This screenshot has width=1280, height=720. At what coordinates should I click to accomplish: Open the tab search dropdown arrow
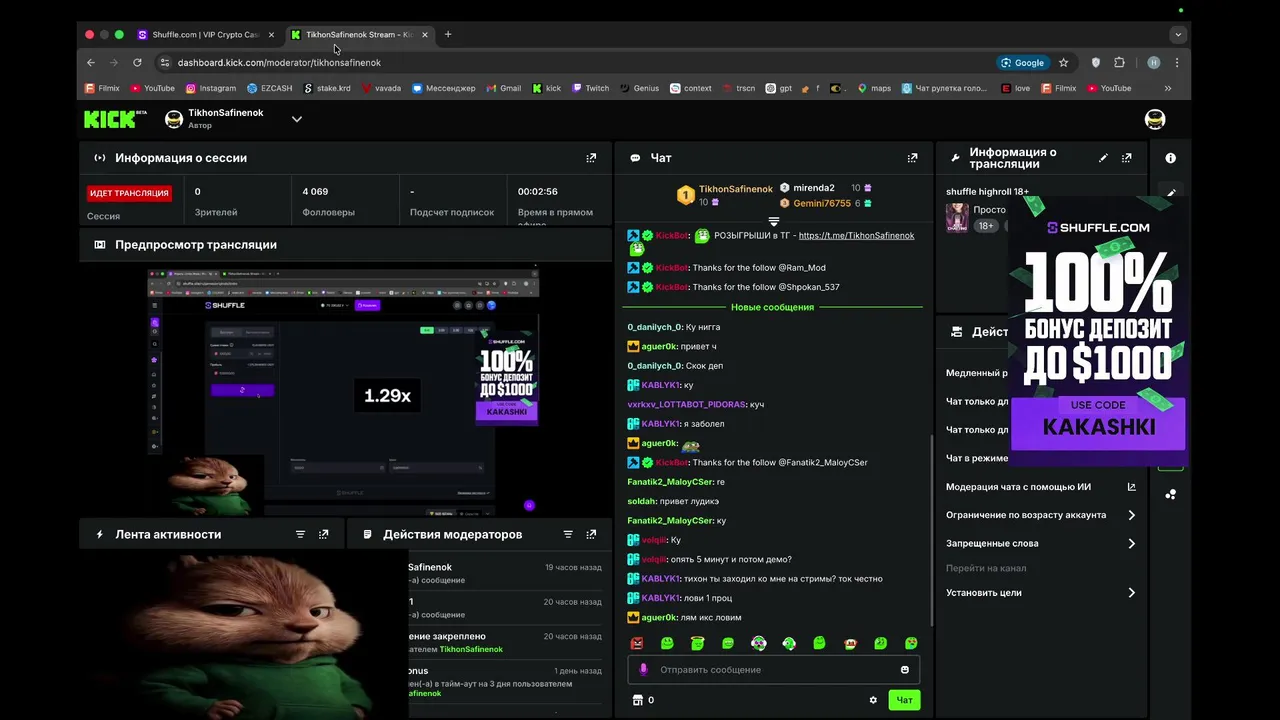pyautogui.click(x=1178, y=34)
